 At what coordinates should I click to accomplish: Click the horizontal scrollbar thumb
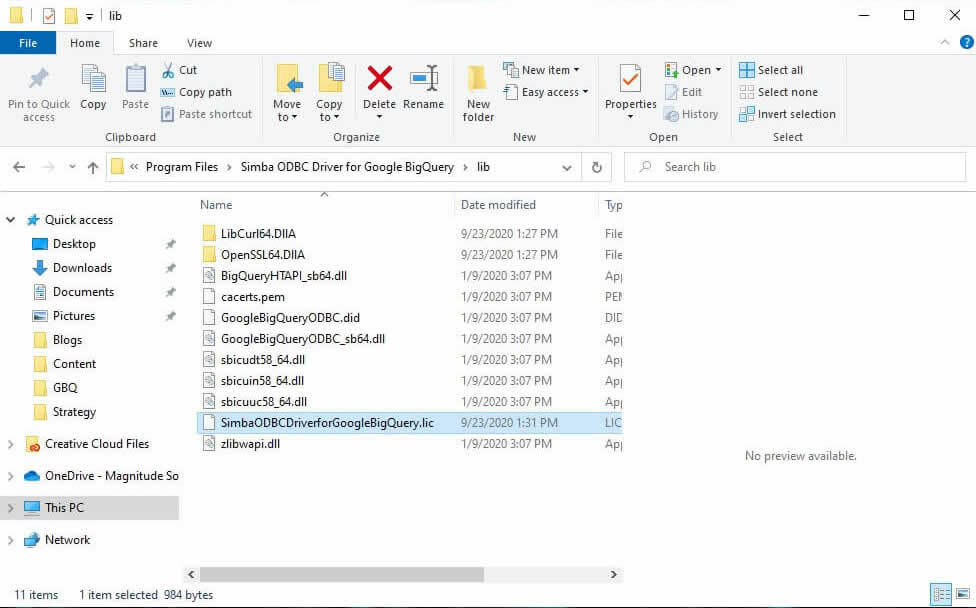(342, 574)
